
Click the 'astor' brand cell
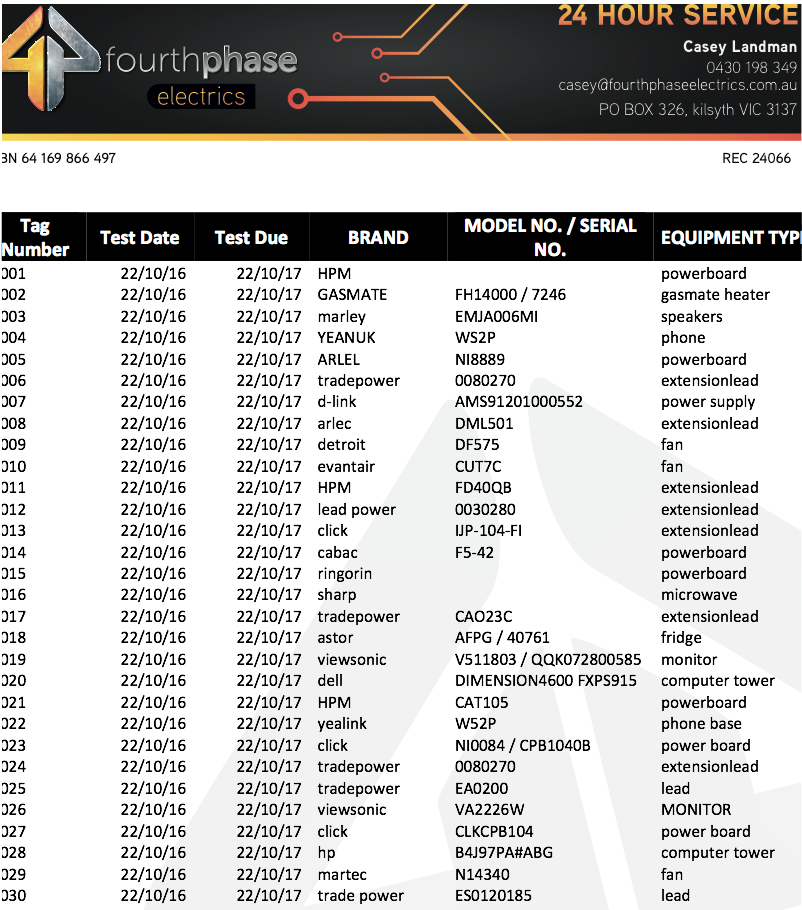335,637
